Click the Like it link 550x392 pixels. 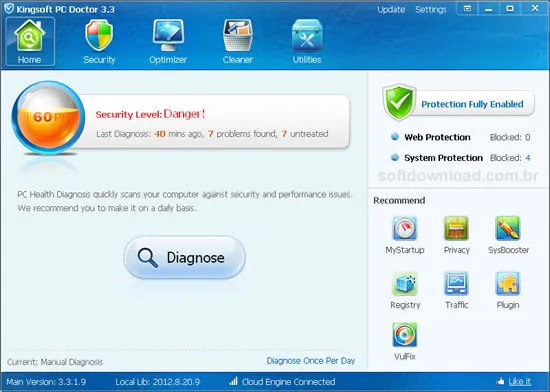click(519, 381)
